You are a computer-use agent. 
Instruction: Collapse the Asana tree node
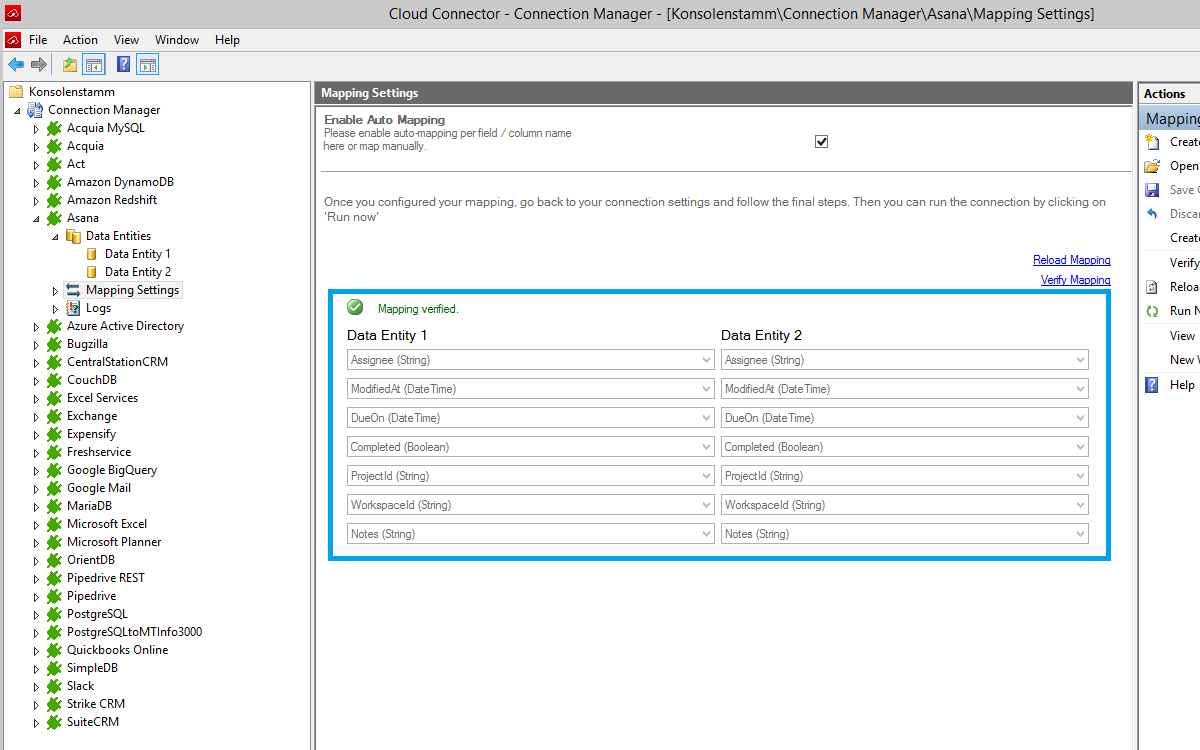coord(37,218)
